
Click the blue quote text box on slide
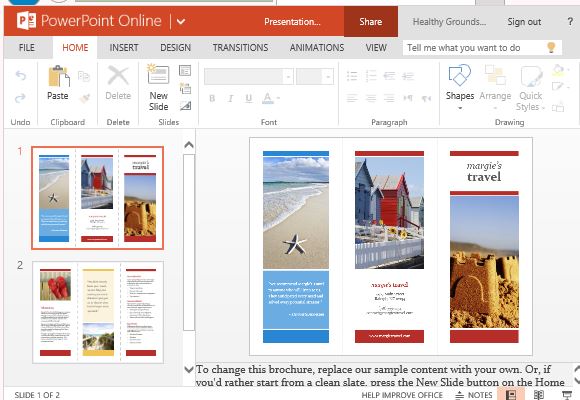(296, 300)
